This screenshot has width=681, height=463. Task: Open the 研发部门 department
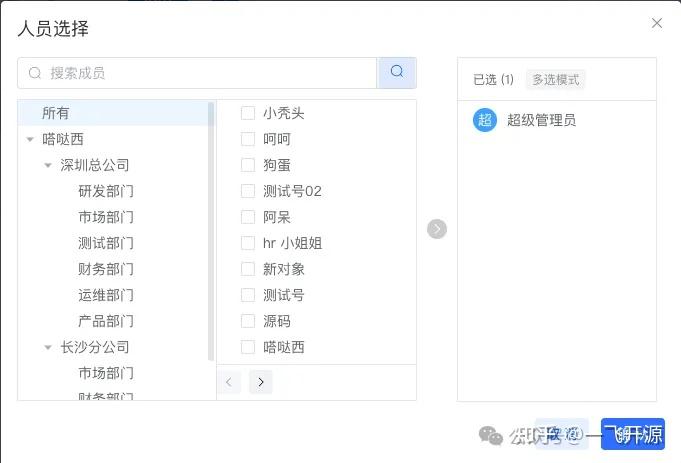(x=106, y=191)
